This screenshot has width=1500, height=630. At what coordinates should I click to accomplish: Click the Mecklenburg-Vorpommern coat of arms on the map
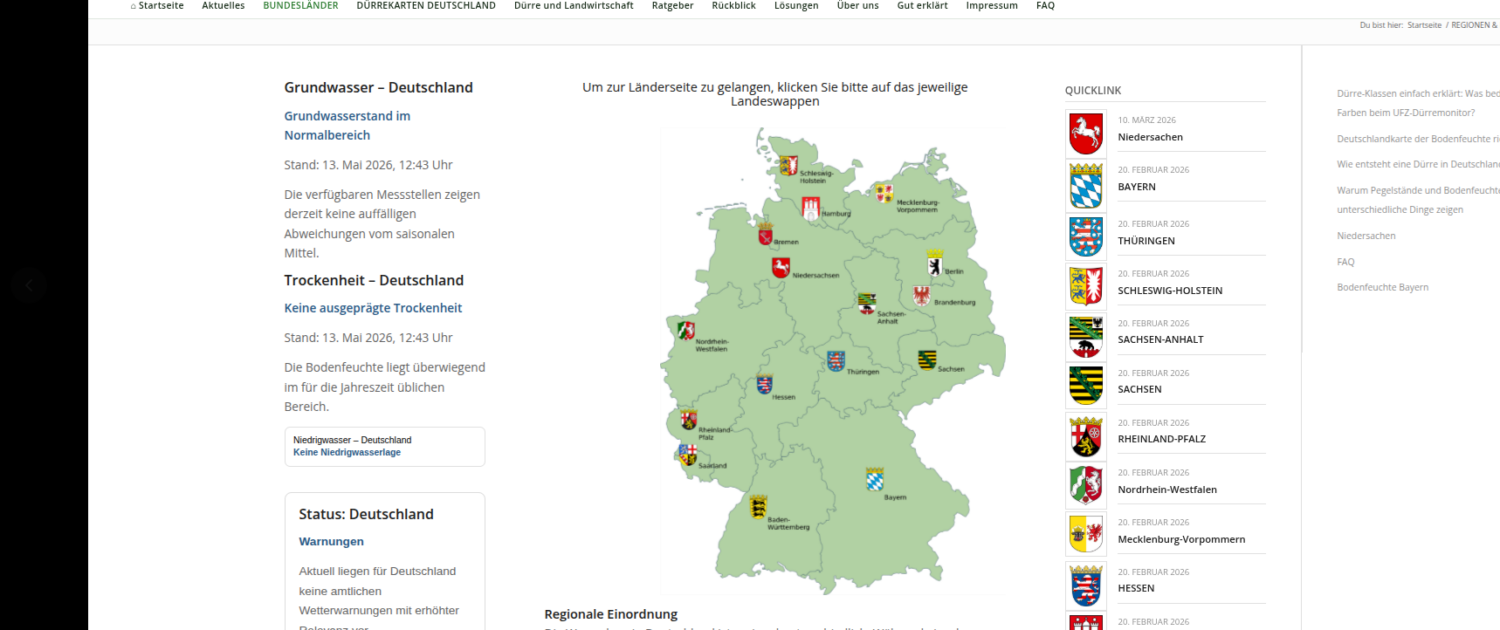pos(884,193)
